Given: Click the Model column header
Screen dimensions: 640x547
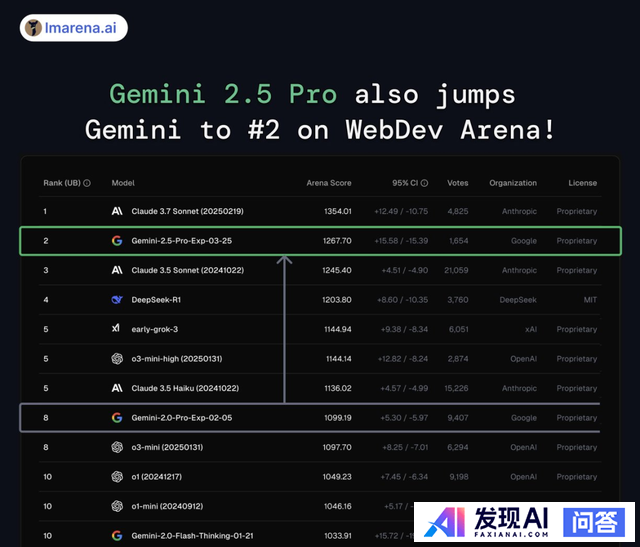Looking at the screenshot, I should [x=123, y=183].
